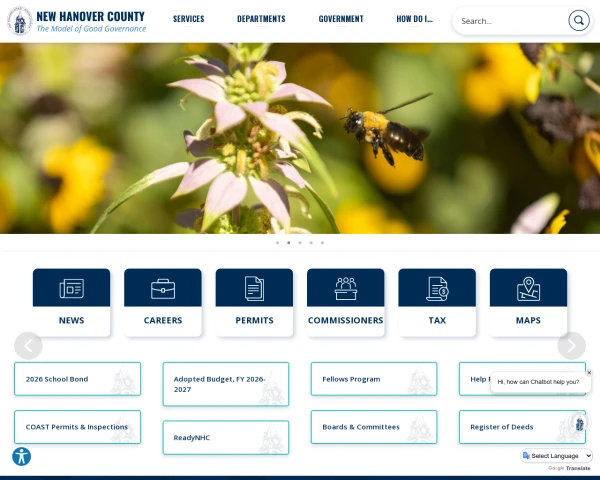Click the COMMISSIONERS tile label
This screenshot has height=480, width=600.
(346, 320)
